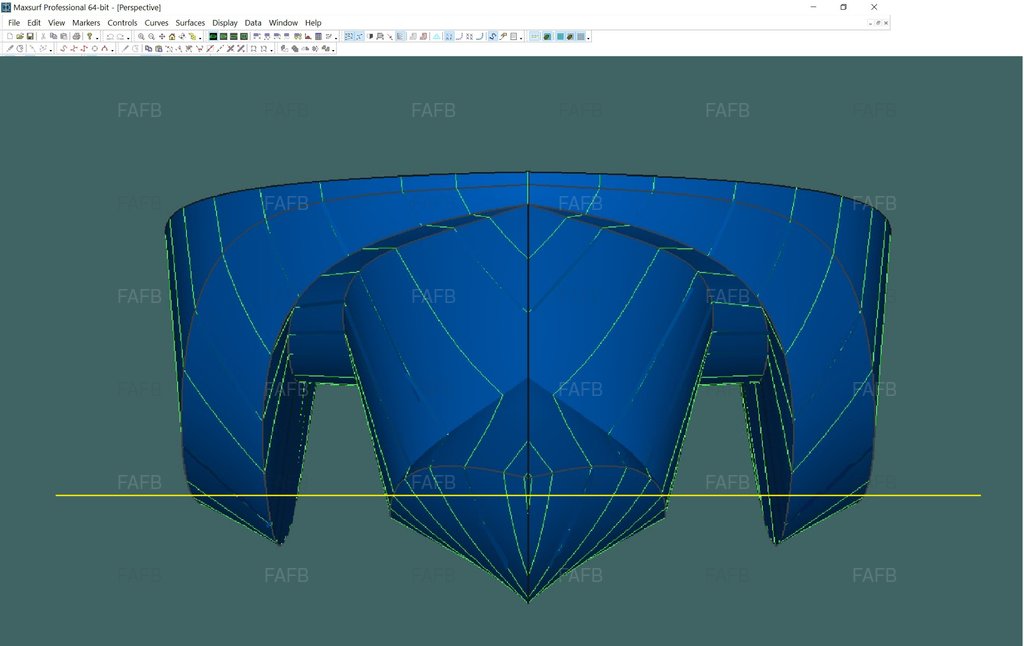Toggle the first highlighted display grid button
Viewport: 1024px width, 646px height.
(349, 36)
